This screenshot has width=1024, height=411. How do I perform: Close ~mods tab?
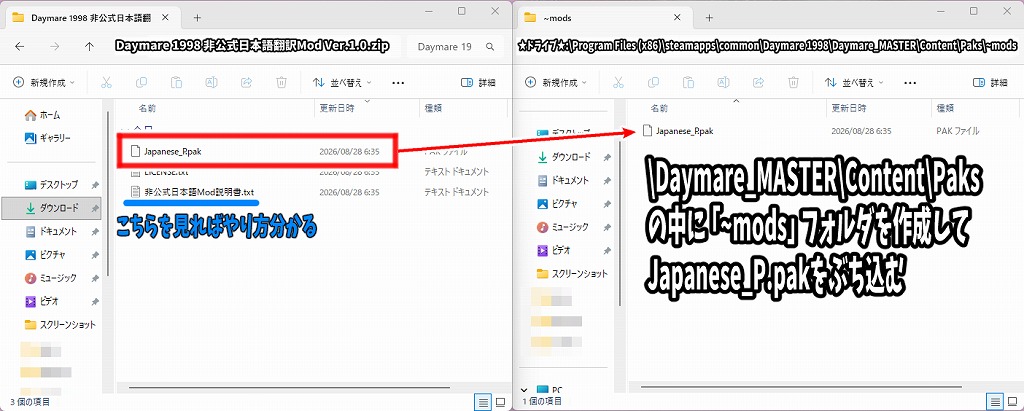click(x=677, y=18)
